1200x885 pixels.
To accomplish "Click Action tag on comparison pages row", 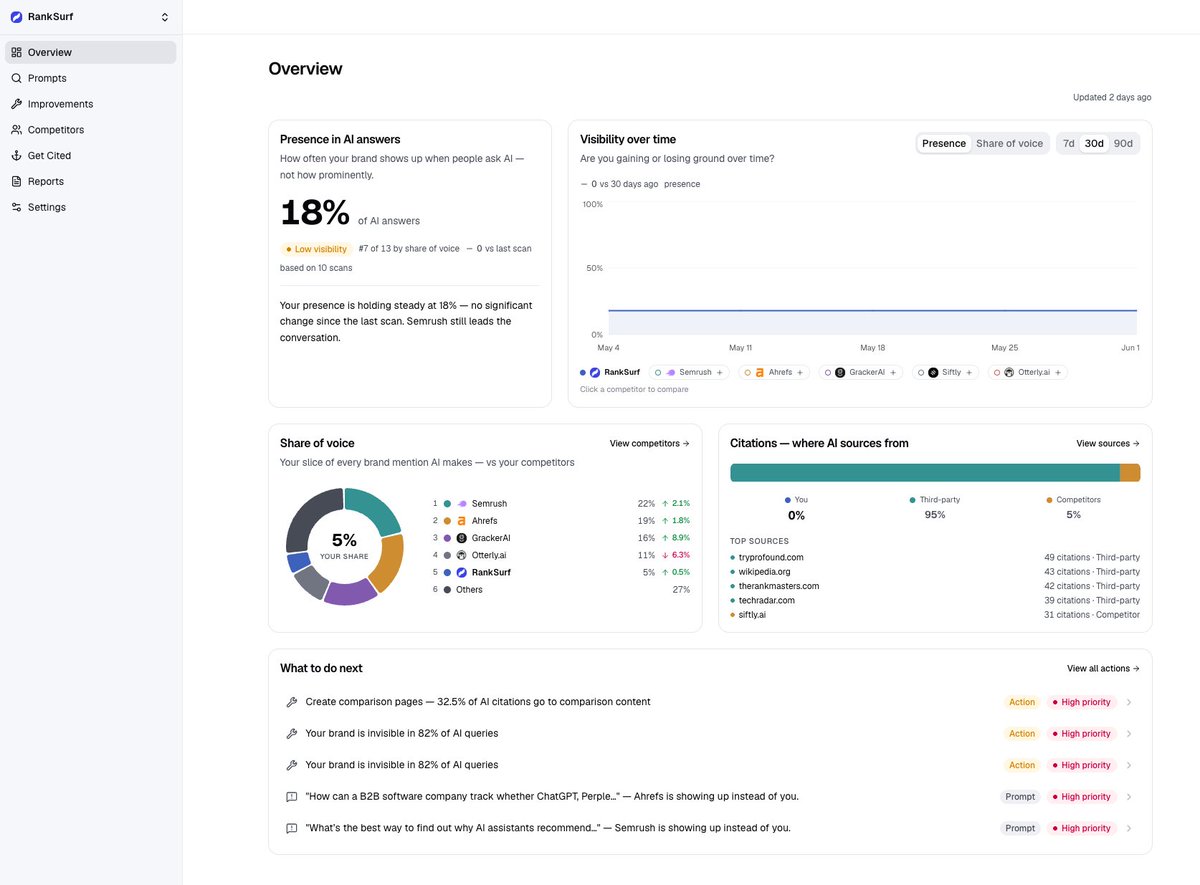I will pos(1022,702).
